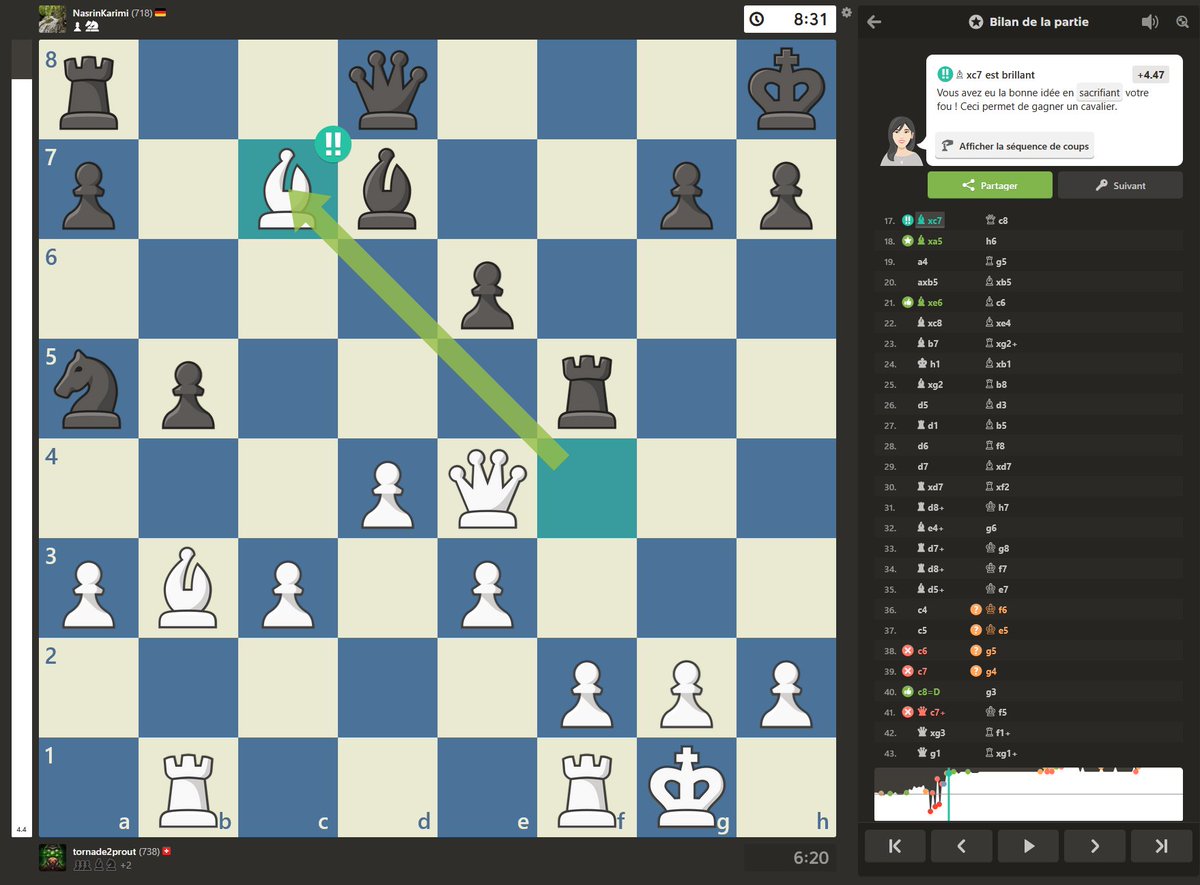Select the black bishop on d7

pyautogui.click(x=388, y=188)
